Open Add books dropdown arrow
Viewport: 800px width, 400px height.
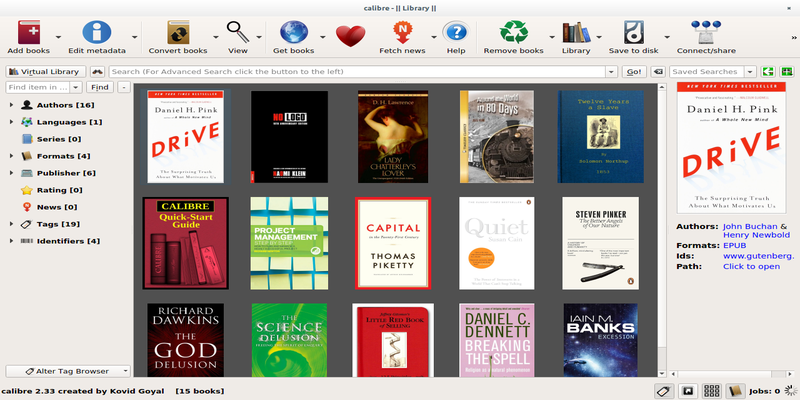[58, 37]
